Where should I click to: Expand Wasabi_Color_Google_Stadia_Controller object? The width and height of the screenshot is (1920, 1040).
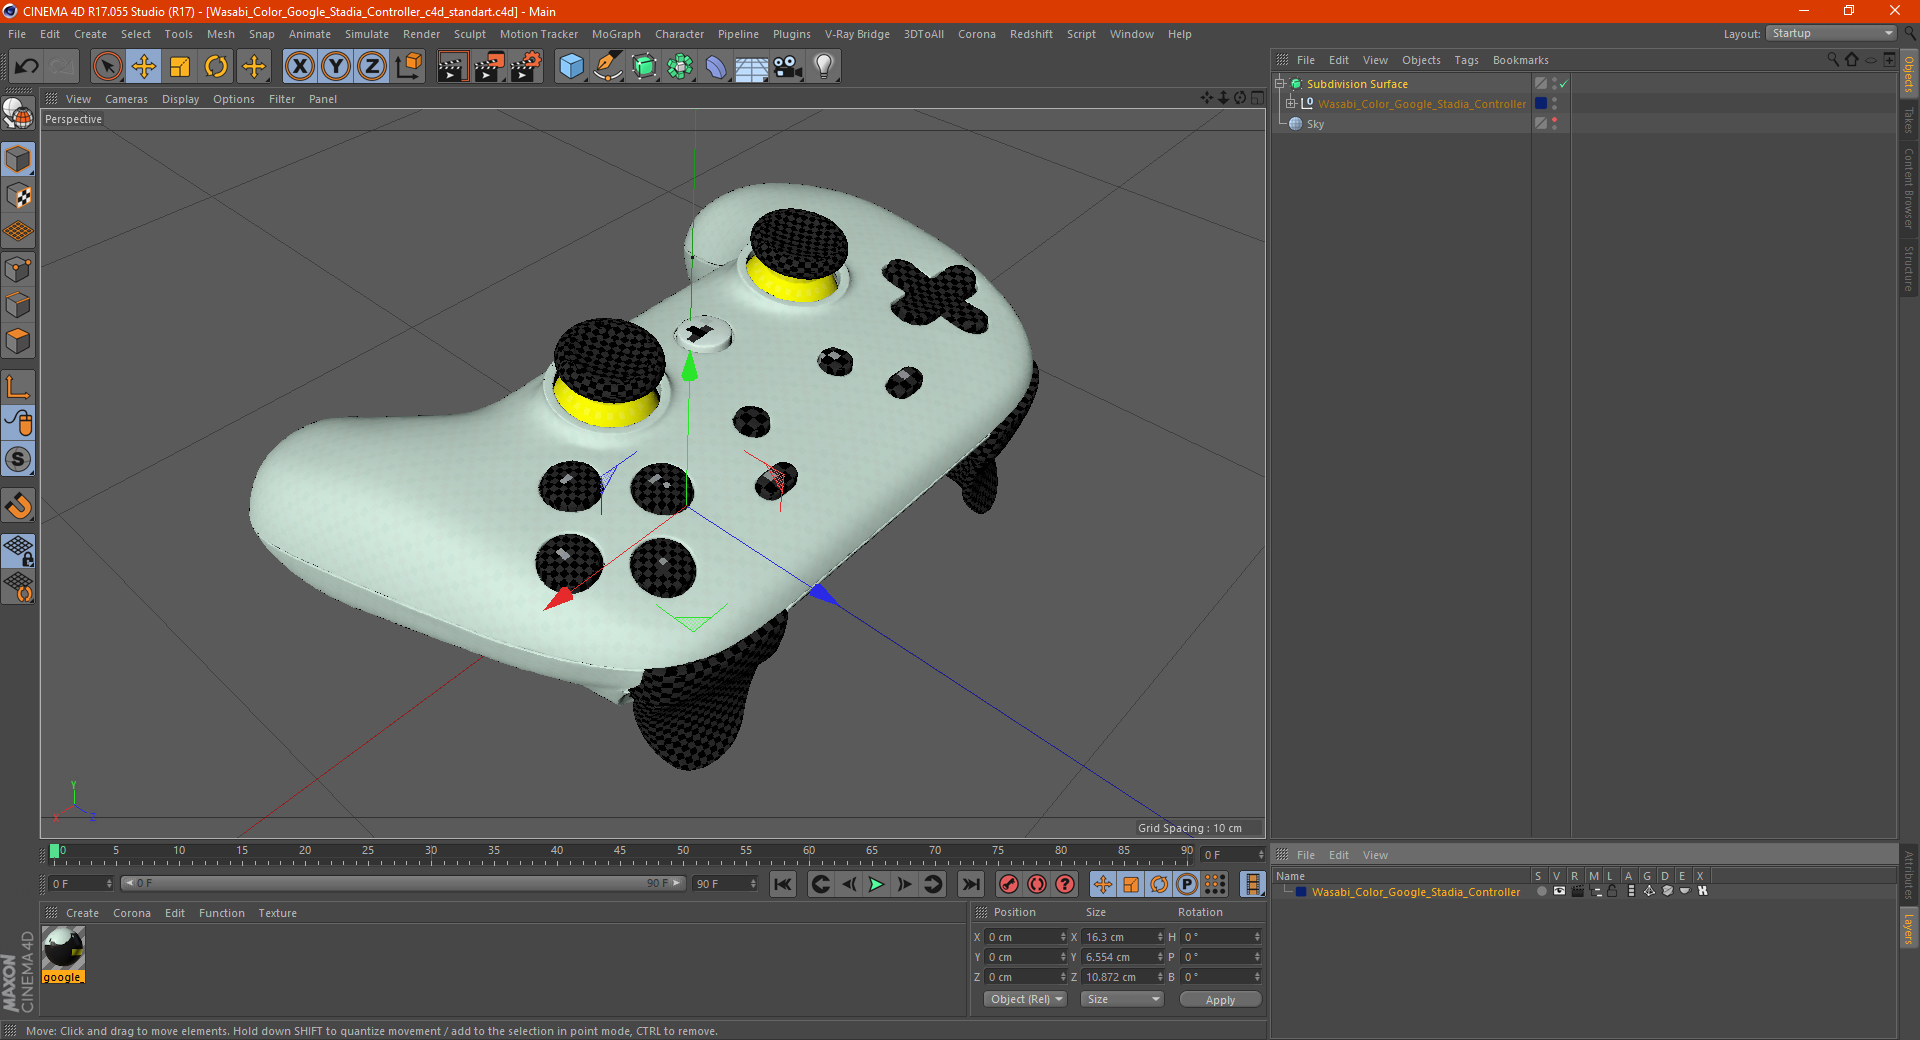point(1290,103)
